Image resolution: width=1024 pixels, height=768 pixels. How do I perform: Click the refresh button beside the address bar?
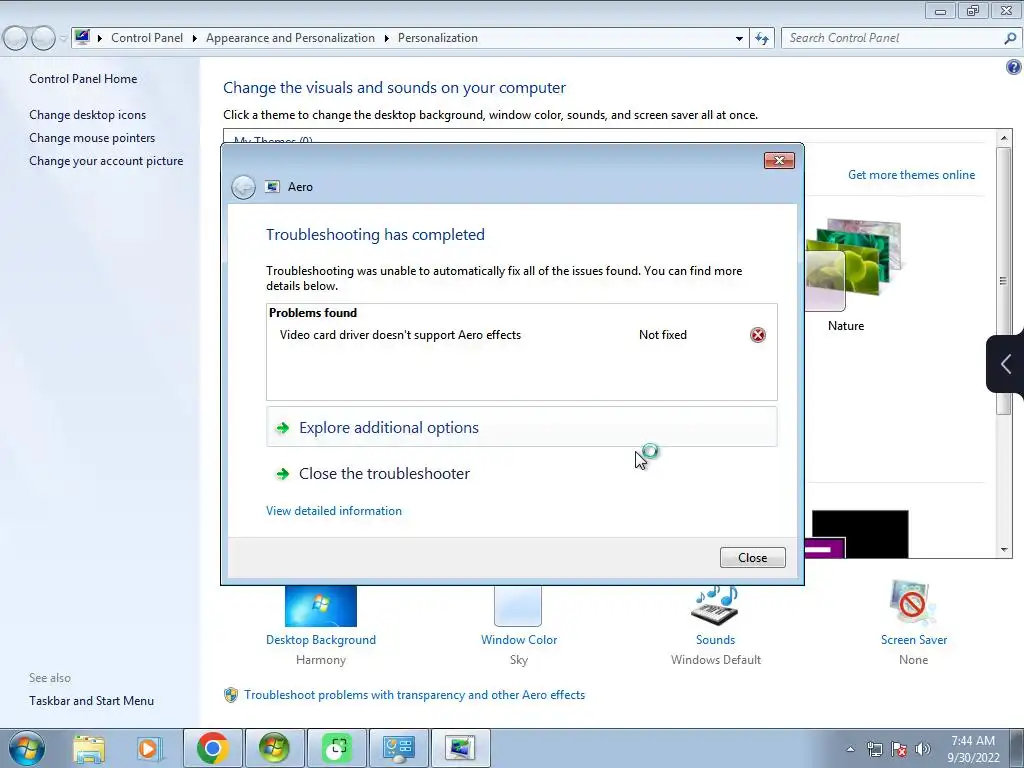pos(762,39)
